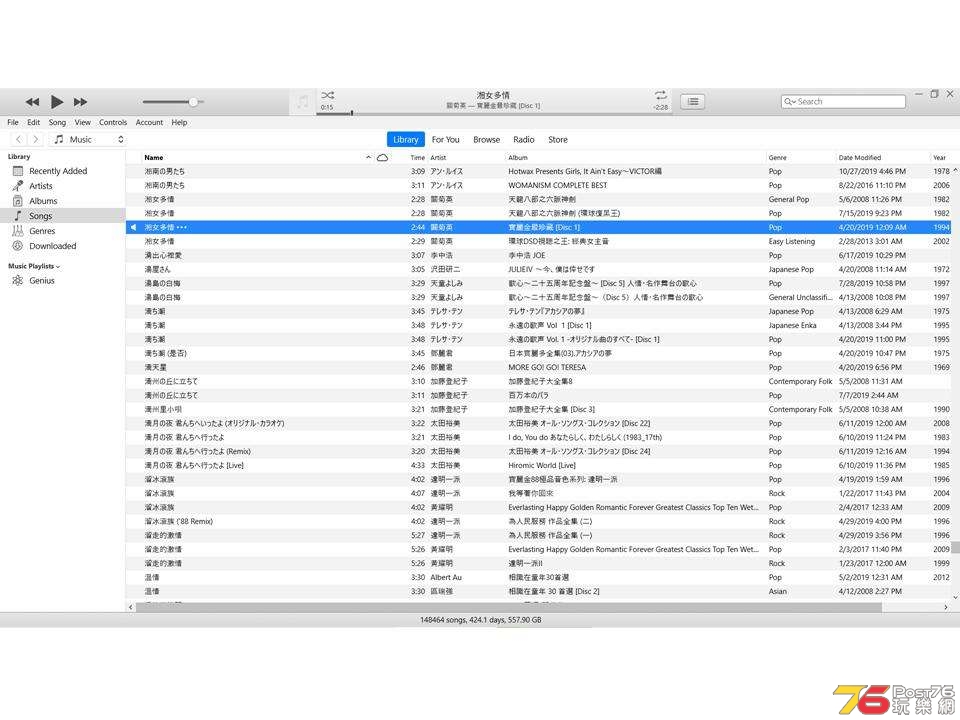The image size is (960, 720).
Task: Click the horizontal scrollbar of the song list
Action: click(509, 607)
